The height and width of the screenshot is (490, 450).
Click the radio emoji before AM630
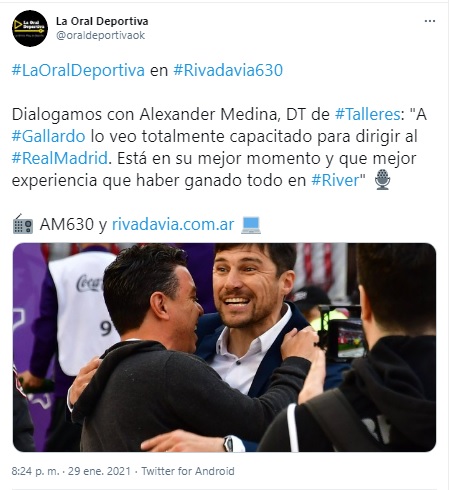tap(23, 224)
